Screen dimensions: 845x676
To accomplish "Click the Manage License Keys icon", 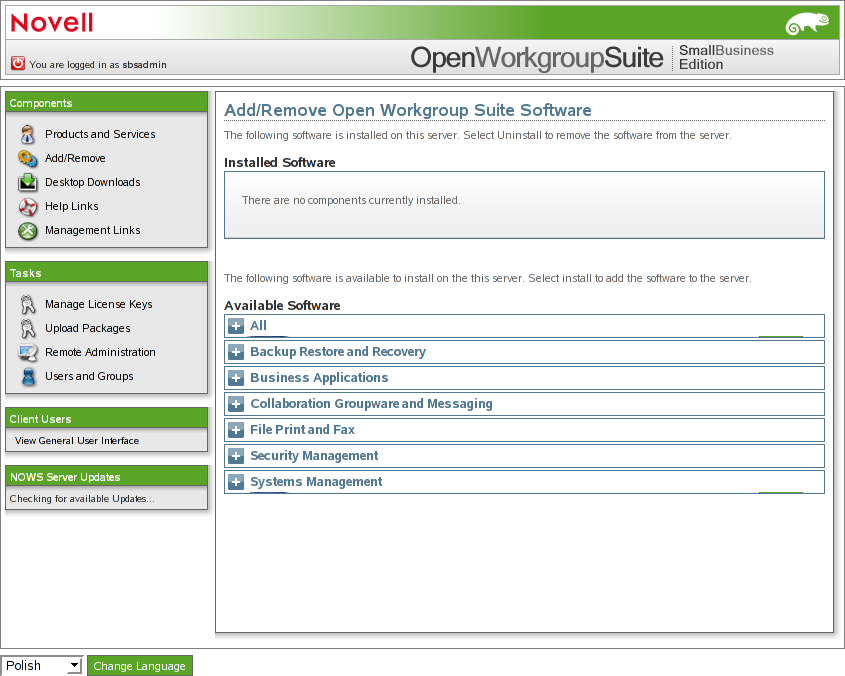I will 27,304.
